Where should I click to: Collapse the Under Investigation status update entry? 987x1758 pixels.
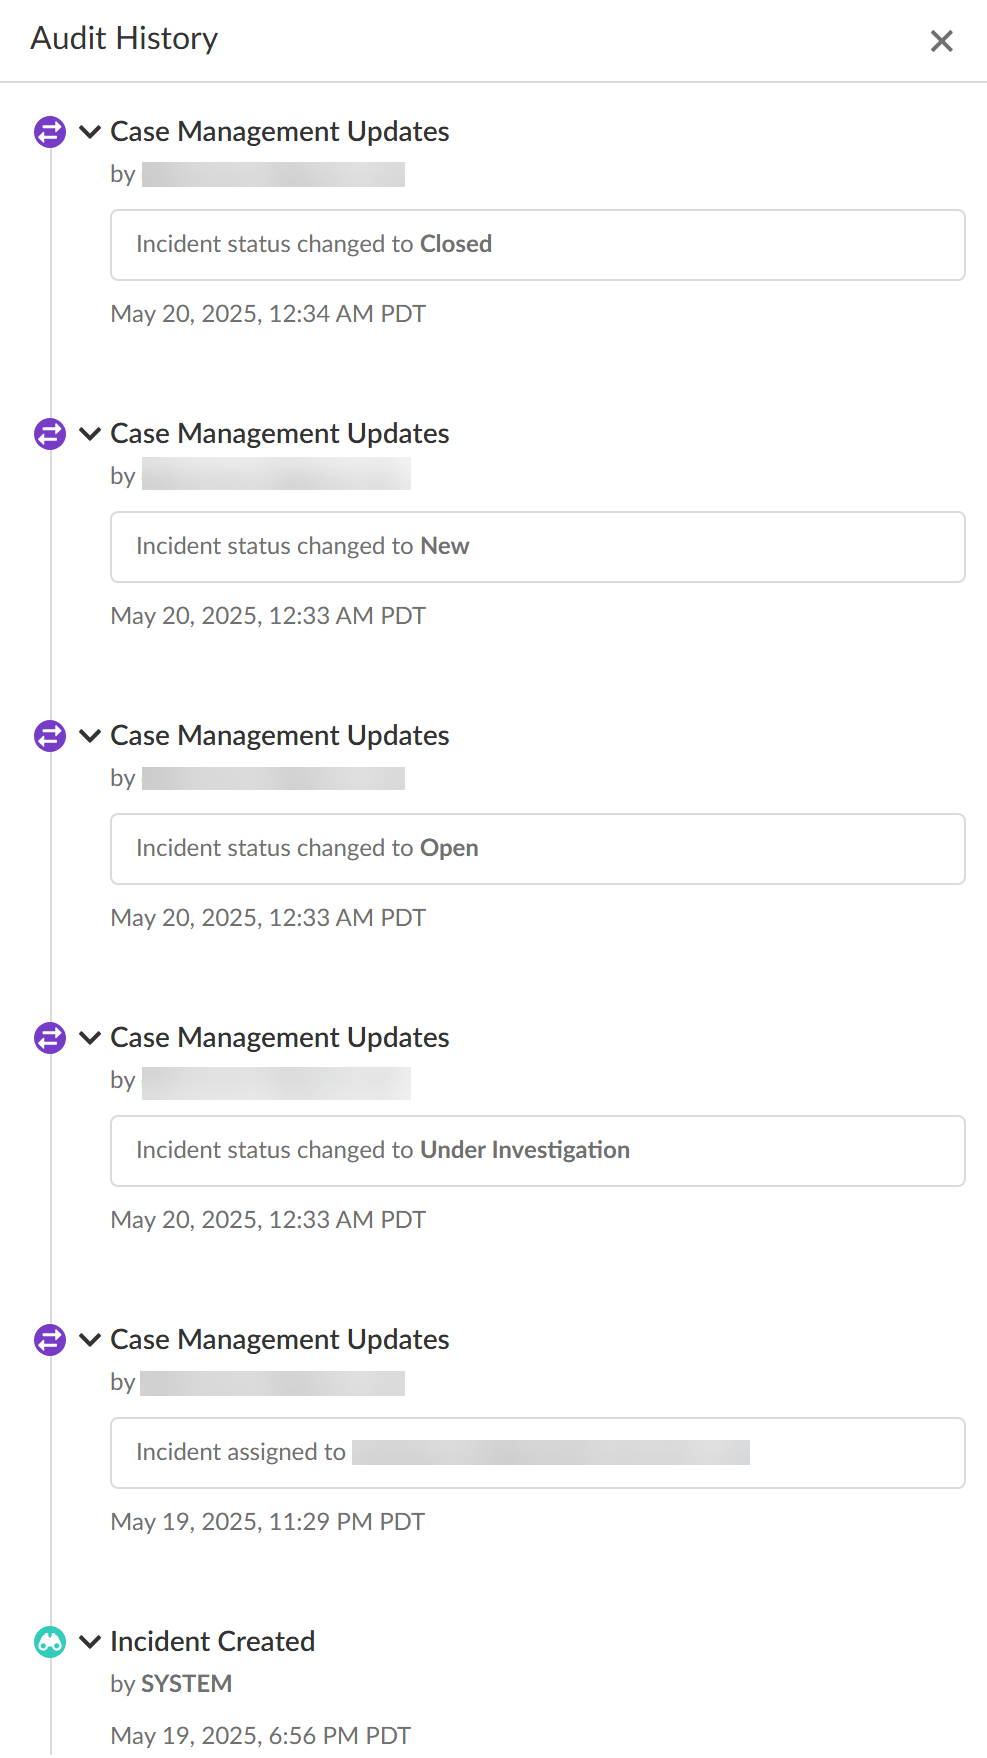(90, 1038)
